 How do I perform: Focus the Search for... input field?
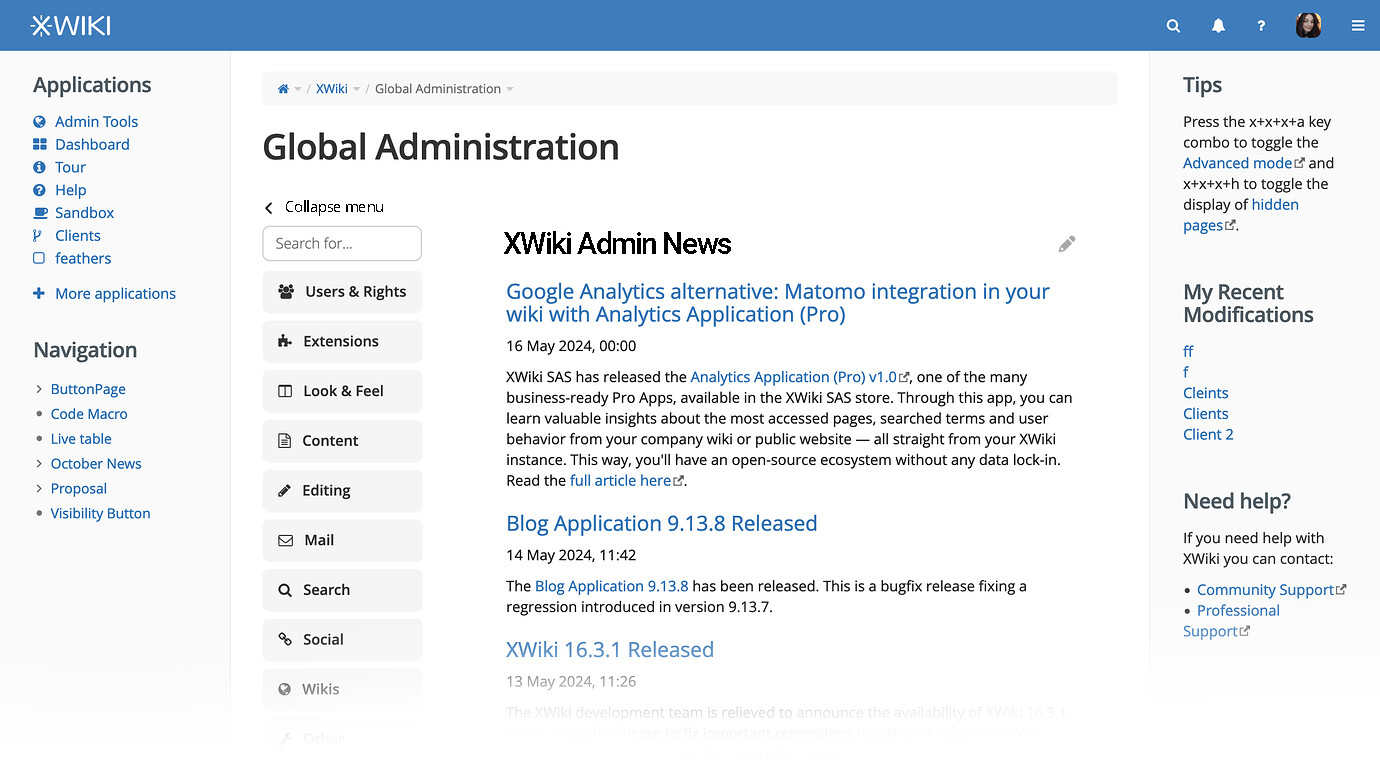click(342, 243)
